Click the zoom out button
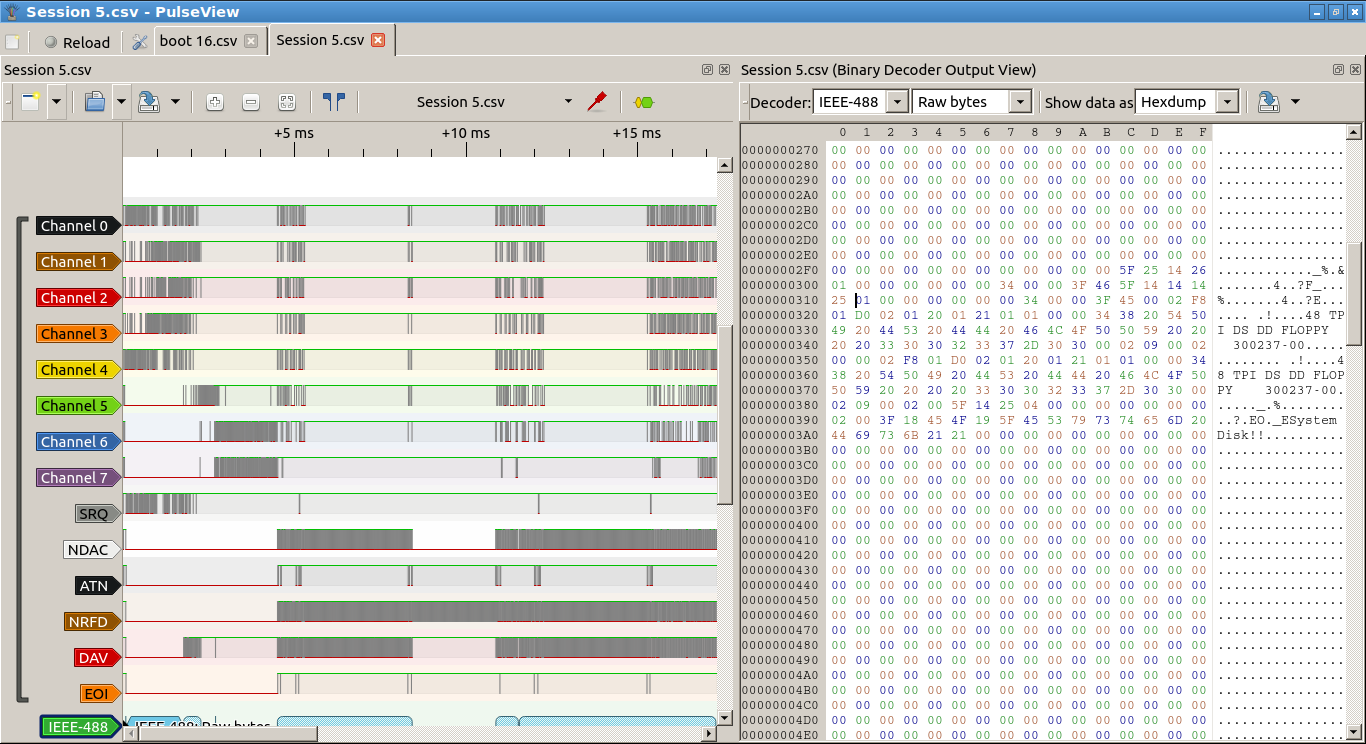Screen dimensions: 1366x744 point(251,102)
